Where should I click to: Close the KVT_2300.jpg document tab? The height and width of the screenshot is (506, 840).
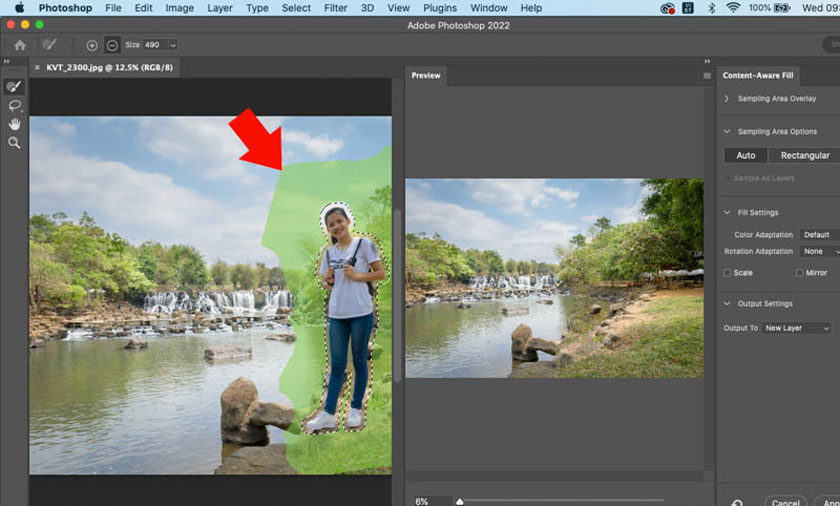[x=37, y=67]
